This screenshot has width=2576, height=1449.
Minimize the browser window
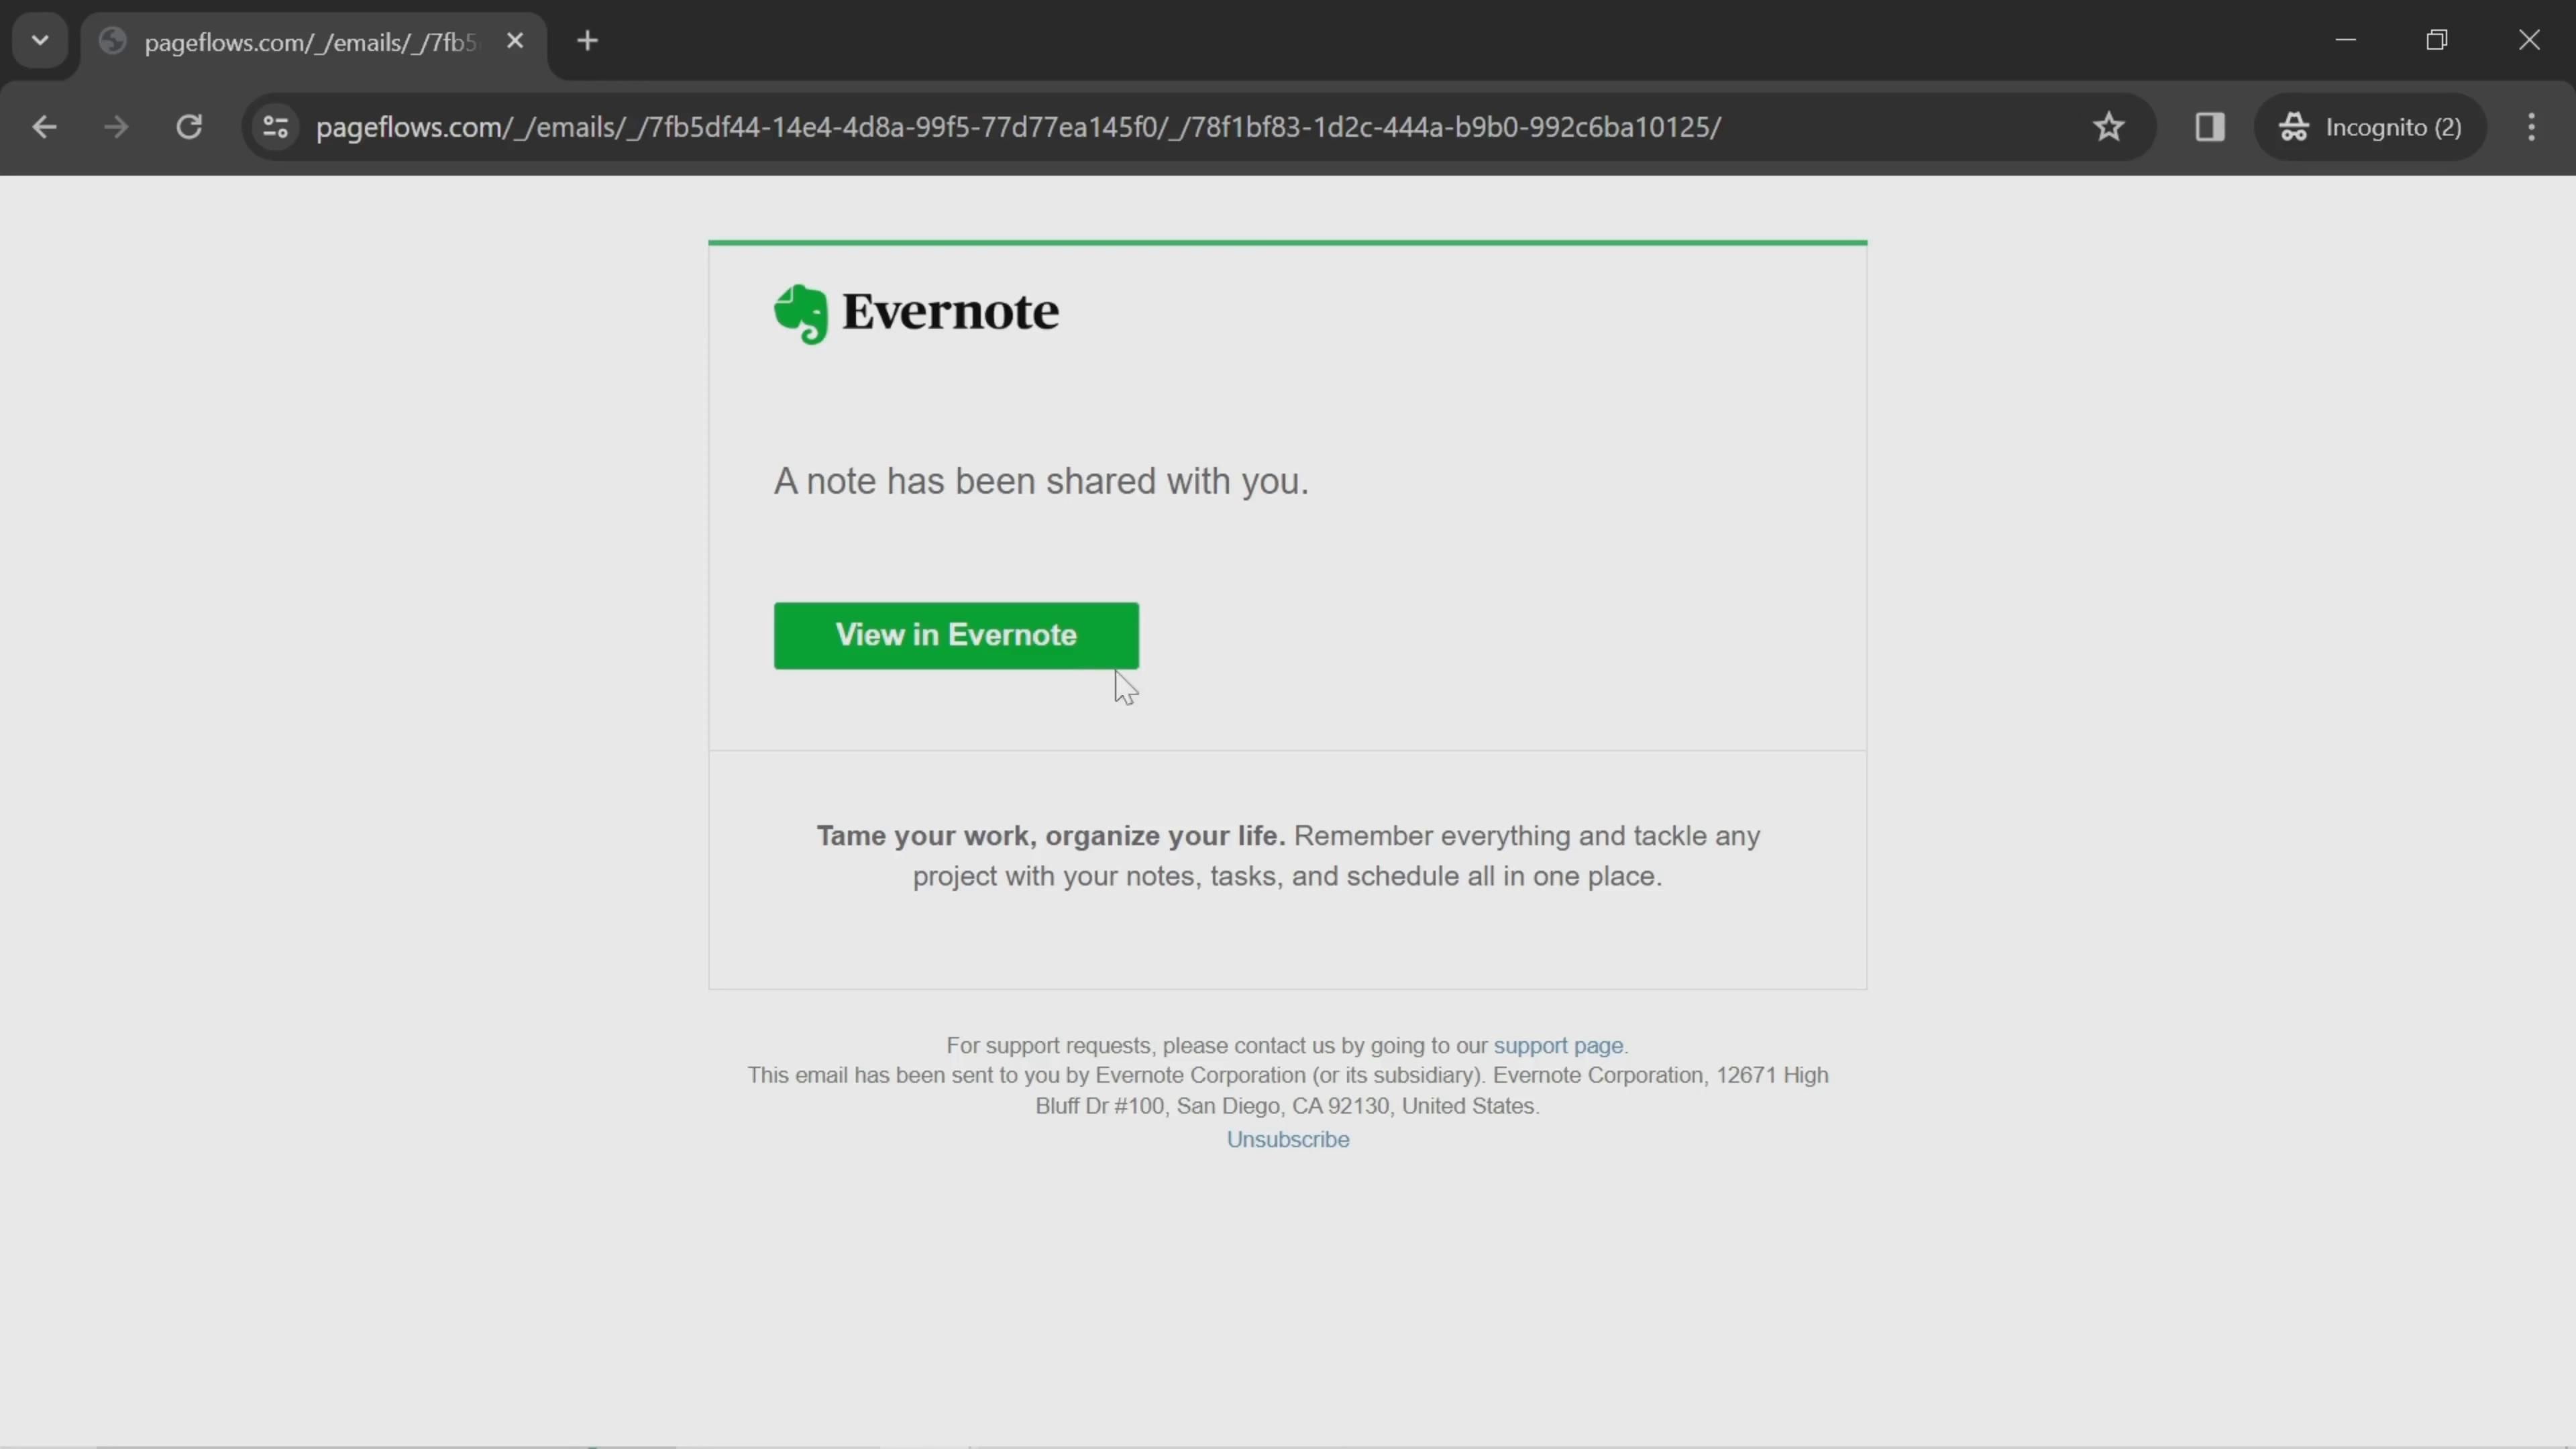click(2346, 40)
